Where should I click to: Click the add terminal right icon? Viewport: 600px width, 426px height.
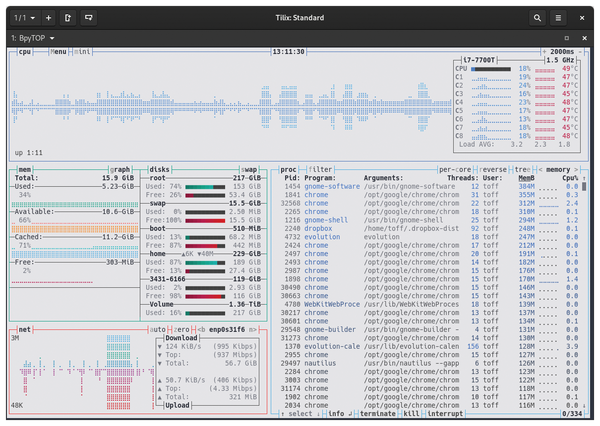[x=68, y=18]
